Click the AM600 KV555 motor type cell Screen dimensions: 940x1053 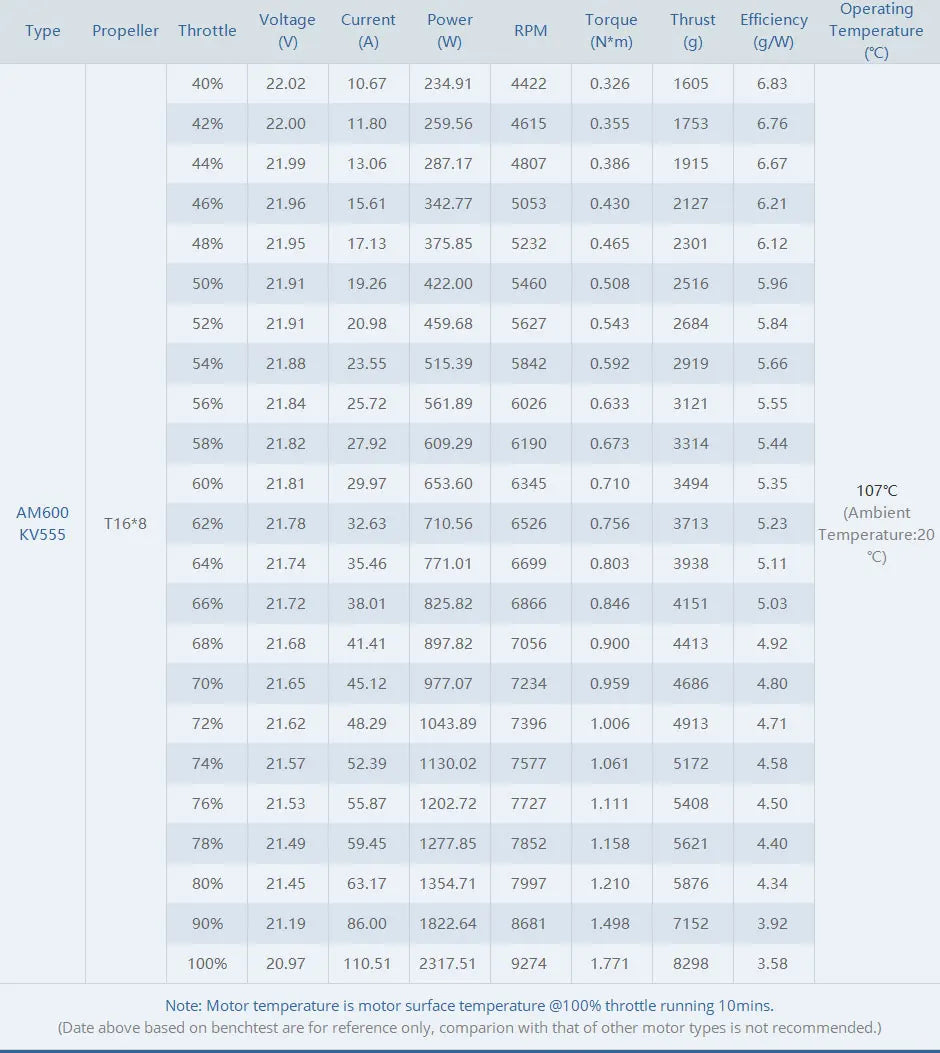[43, 523]
